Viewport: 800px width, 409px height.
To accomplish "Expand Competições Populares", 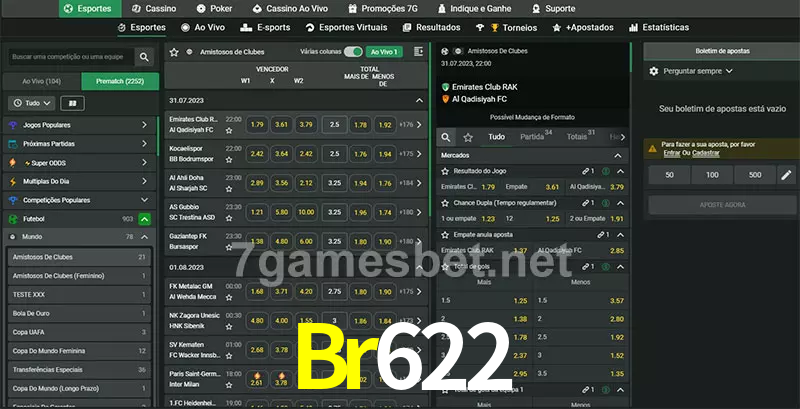I will coord(144,200).
